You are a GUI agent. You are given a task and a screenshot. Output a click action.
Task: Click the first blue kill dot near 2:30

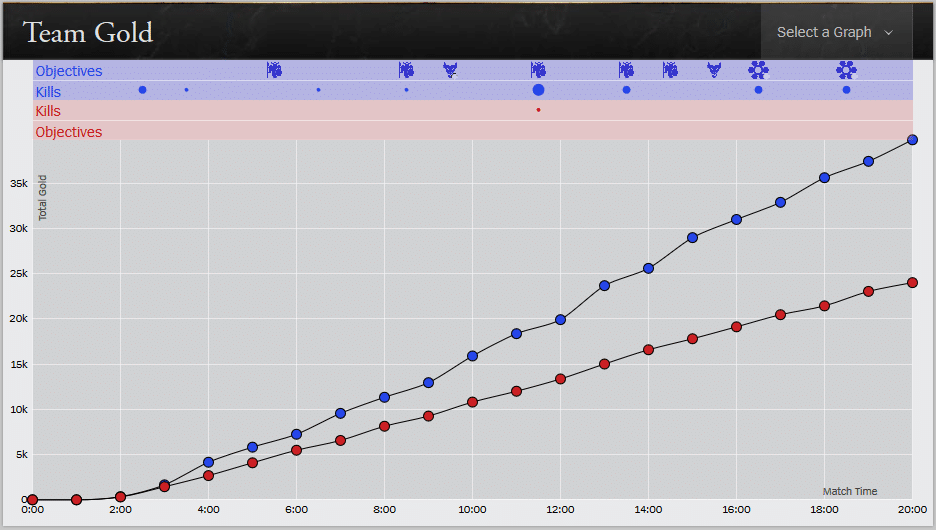click(x=142, y=90)
